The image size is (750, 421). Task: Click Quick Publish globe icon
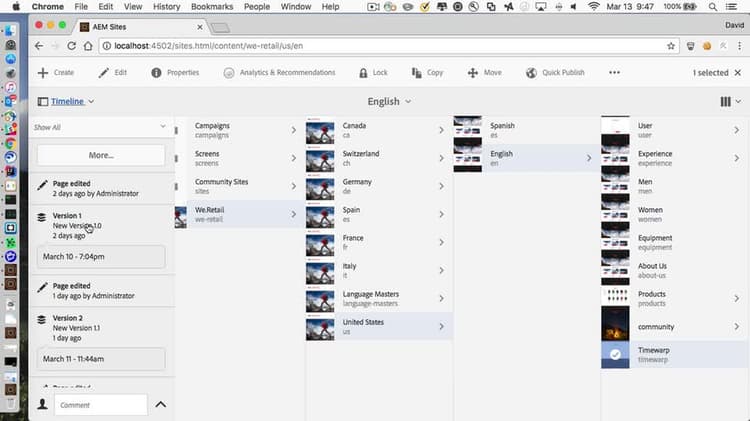(531, 73)
